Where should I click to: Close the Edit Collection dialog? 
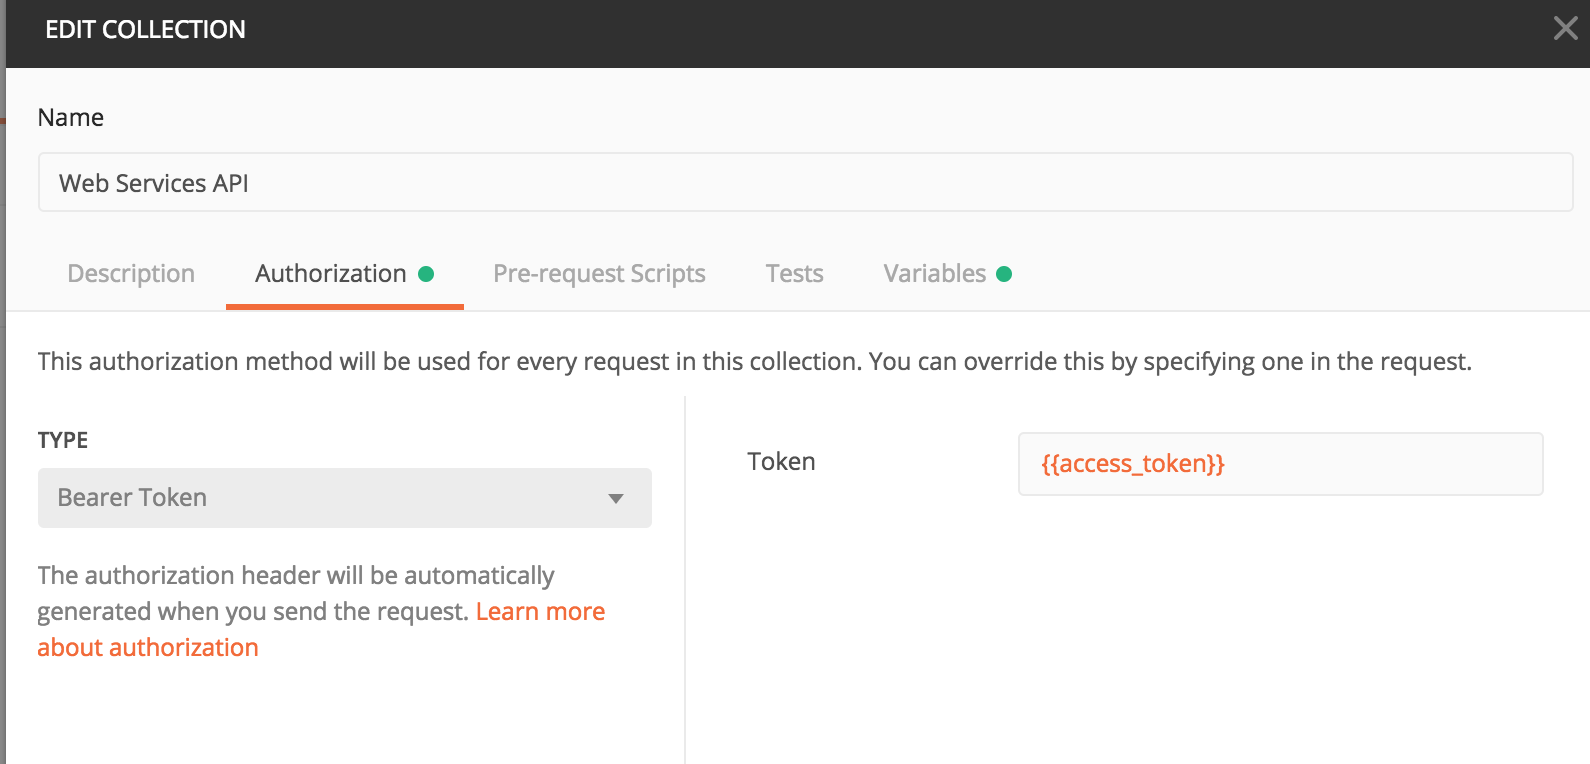(1565, 28)
